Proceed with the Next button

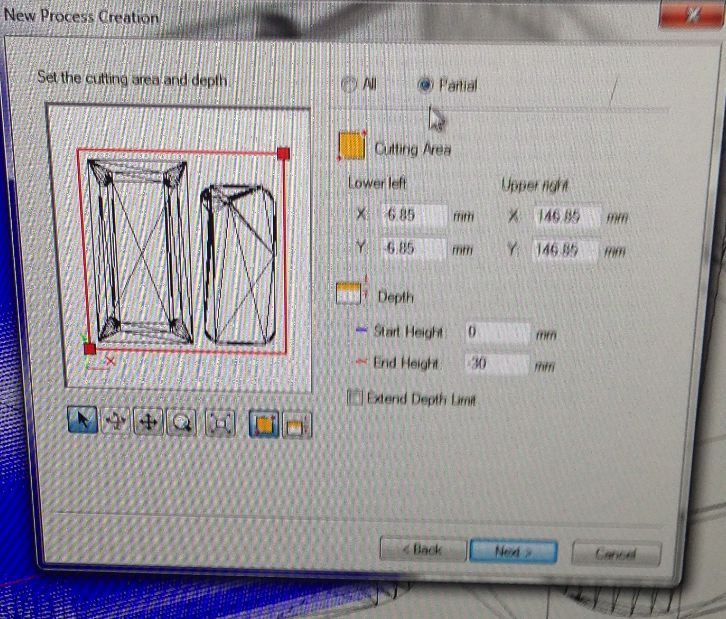pyautogui.click(x=513, y=551)
